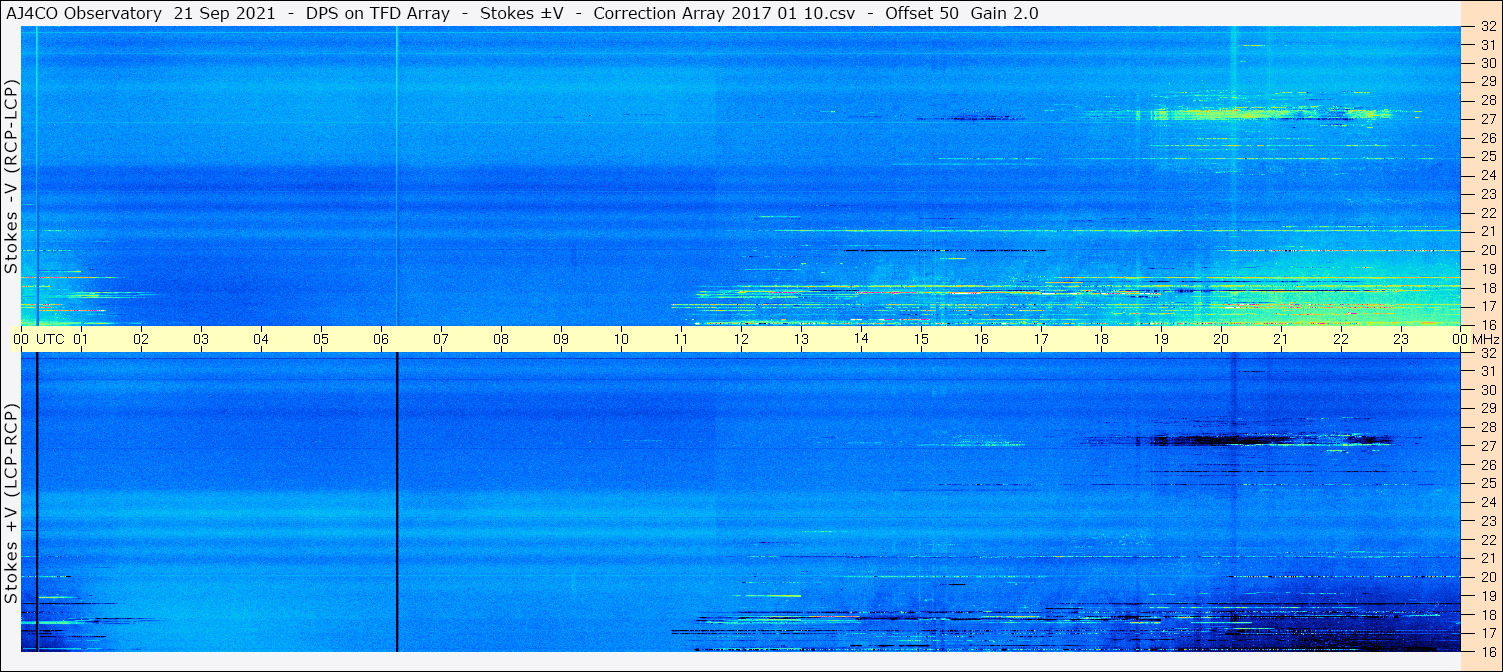Image resolution: width=1503 pixels, height=672 pixels.
Task: Select the 02 hour tick on time axis
Action: point(141,339)
